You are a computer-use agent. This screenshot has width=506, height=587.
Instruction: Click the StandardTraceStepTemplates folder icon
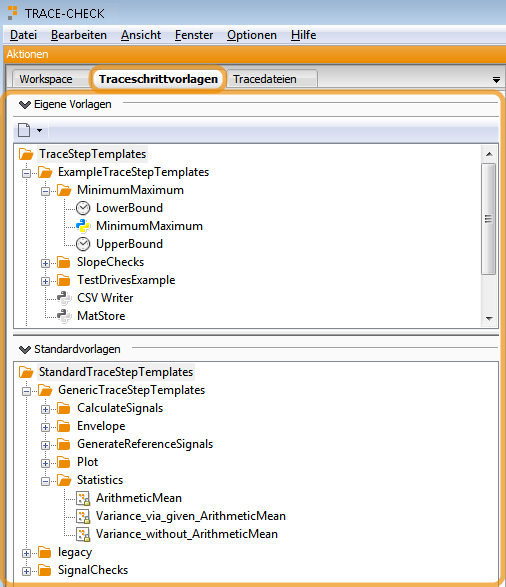[x=26, y=372]
